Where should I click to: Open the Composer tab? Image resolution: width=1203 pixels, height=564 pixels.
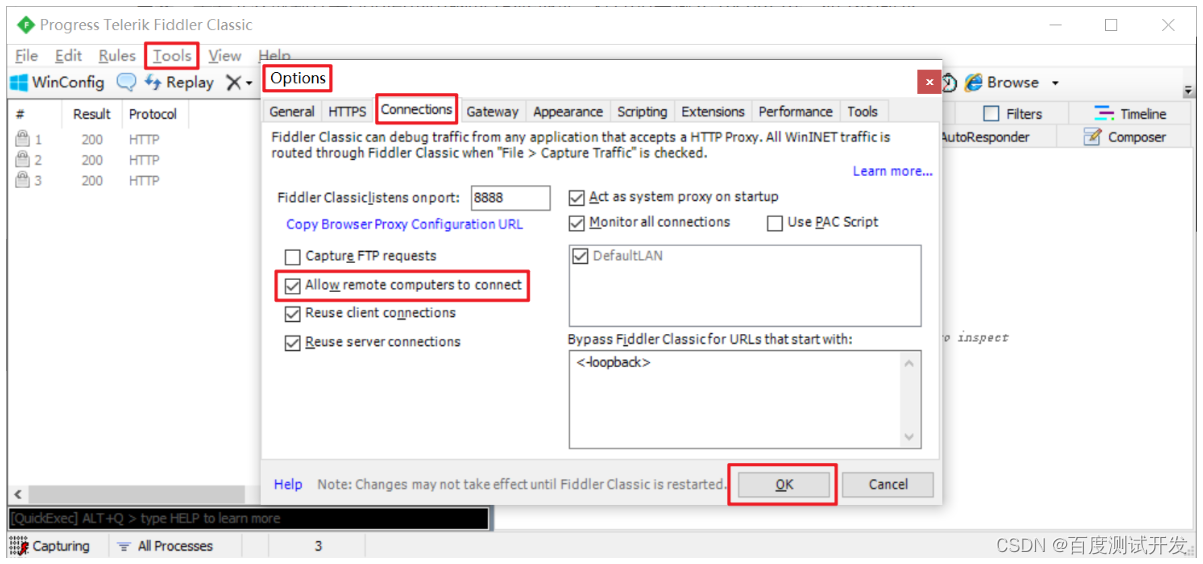click(x=1126, y=137)
